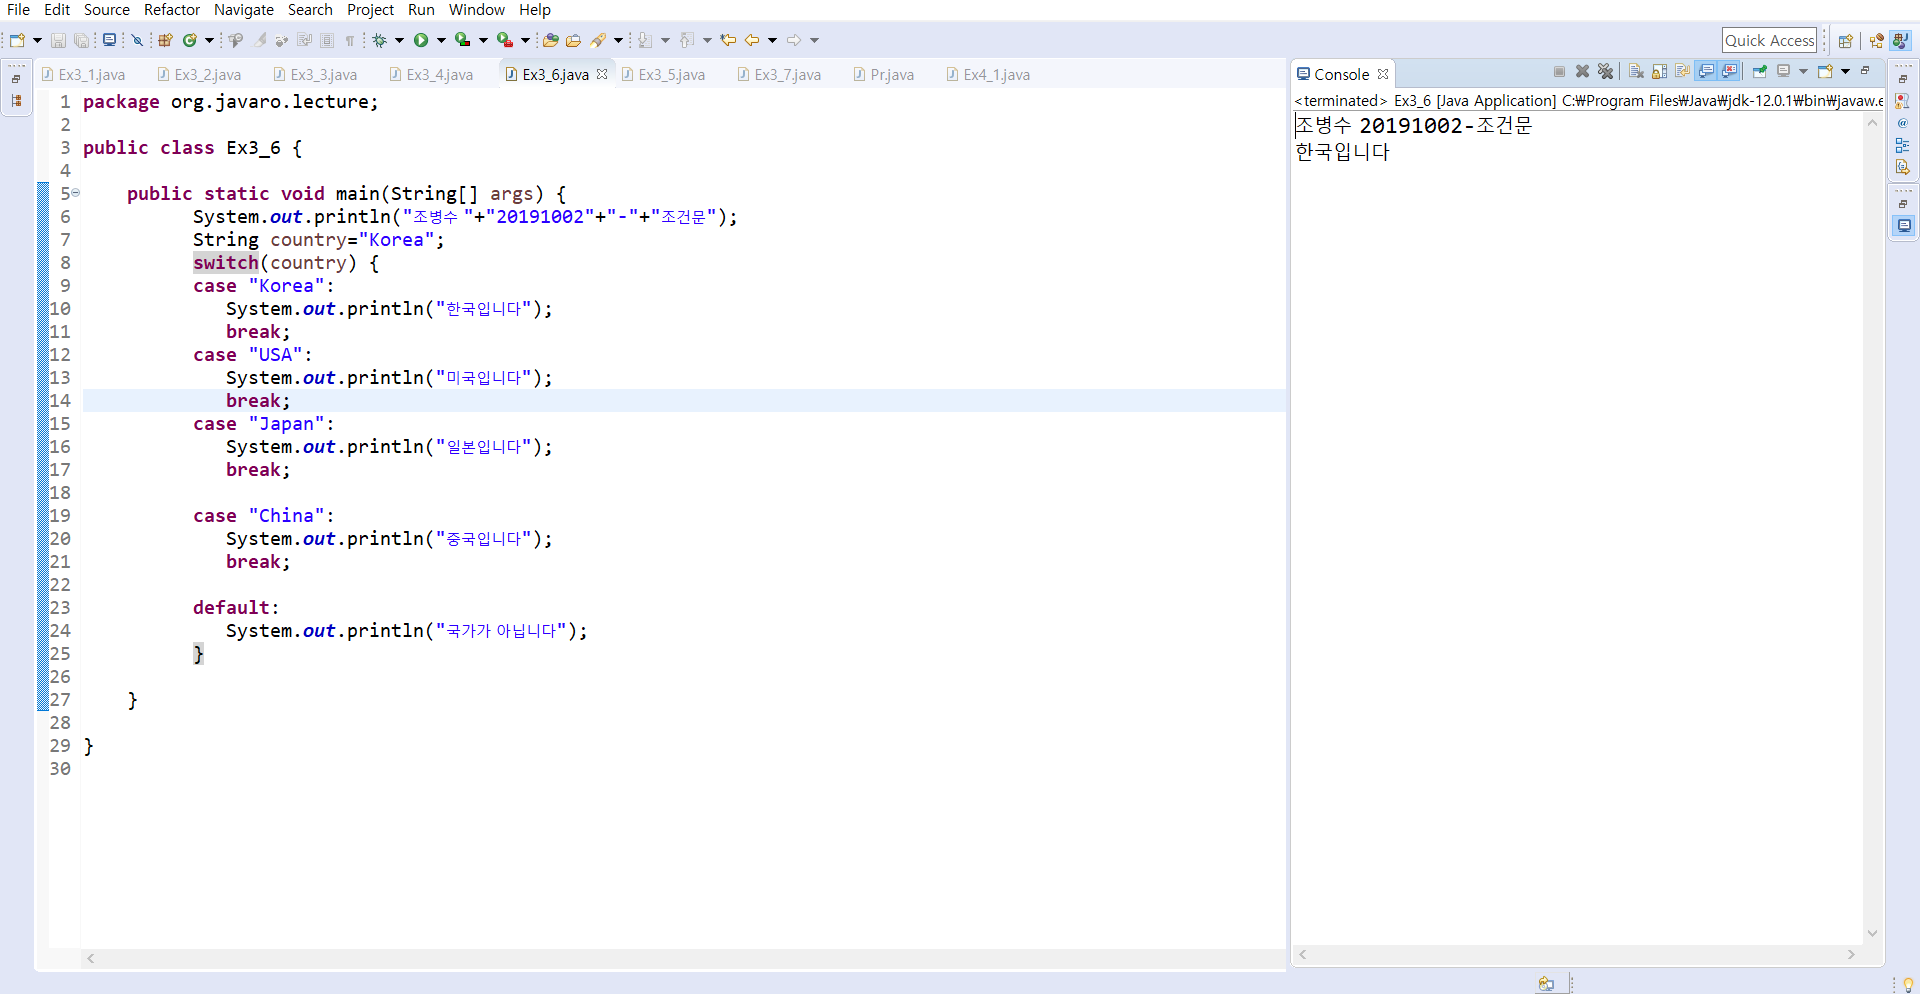Switch to the Ex4_1.java editor tab
Image resolution: width=1920 pixels, height=994 pixels.
pyautogui.click(x=989, y=75)
